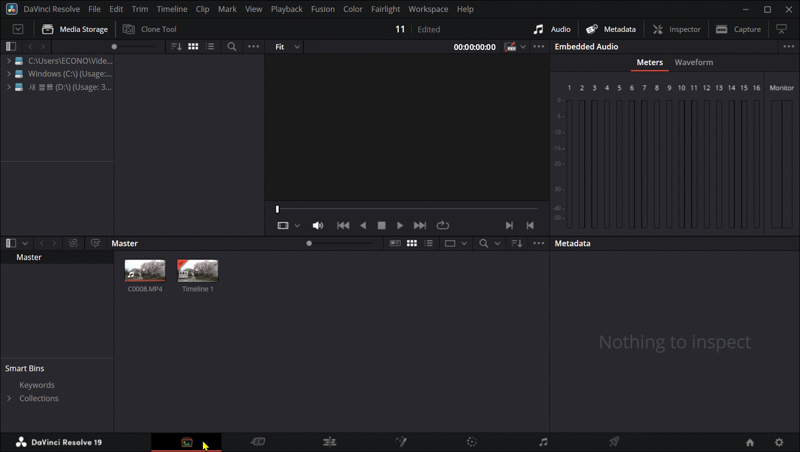Open the File menu
The height and width of the screenshot is (452, 800).
[x=94, y=9]
